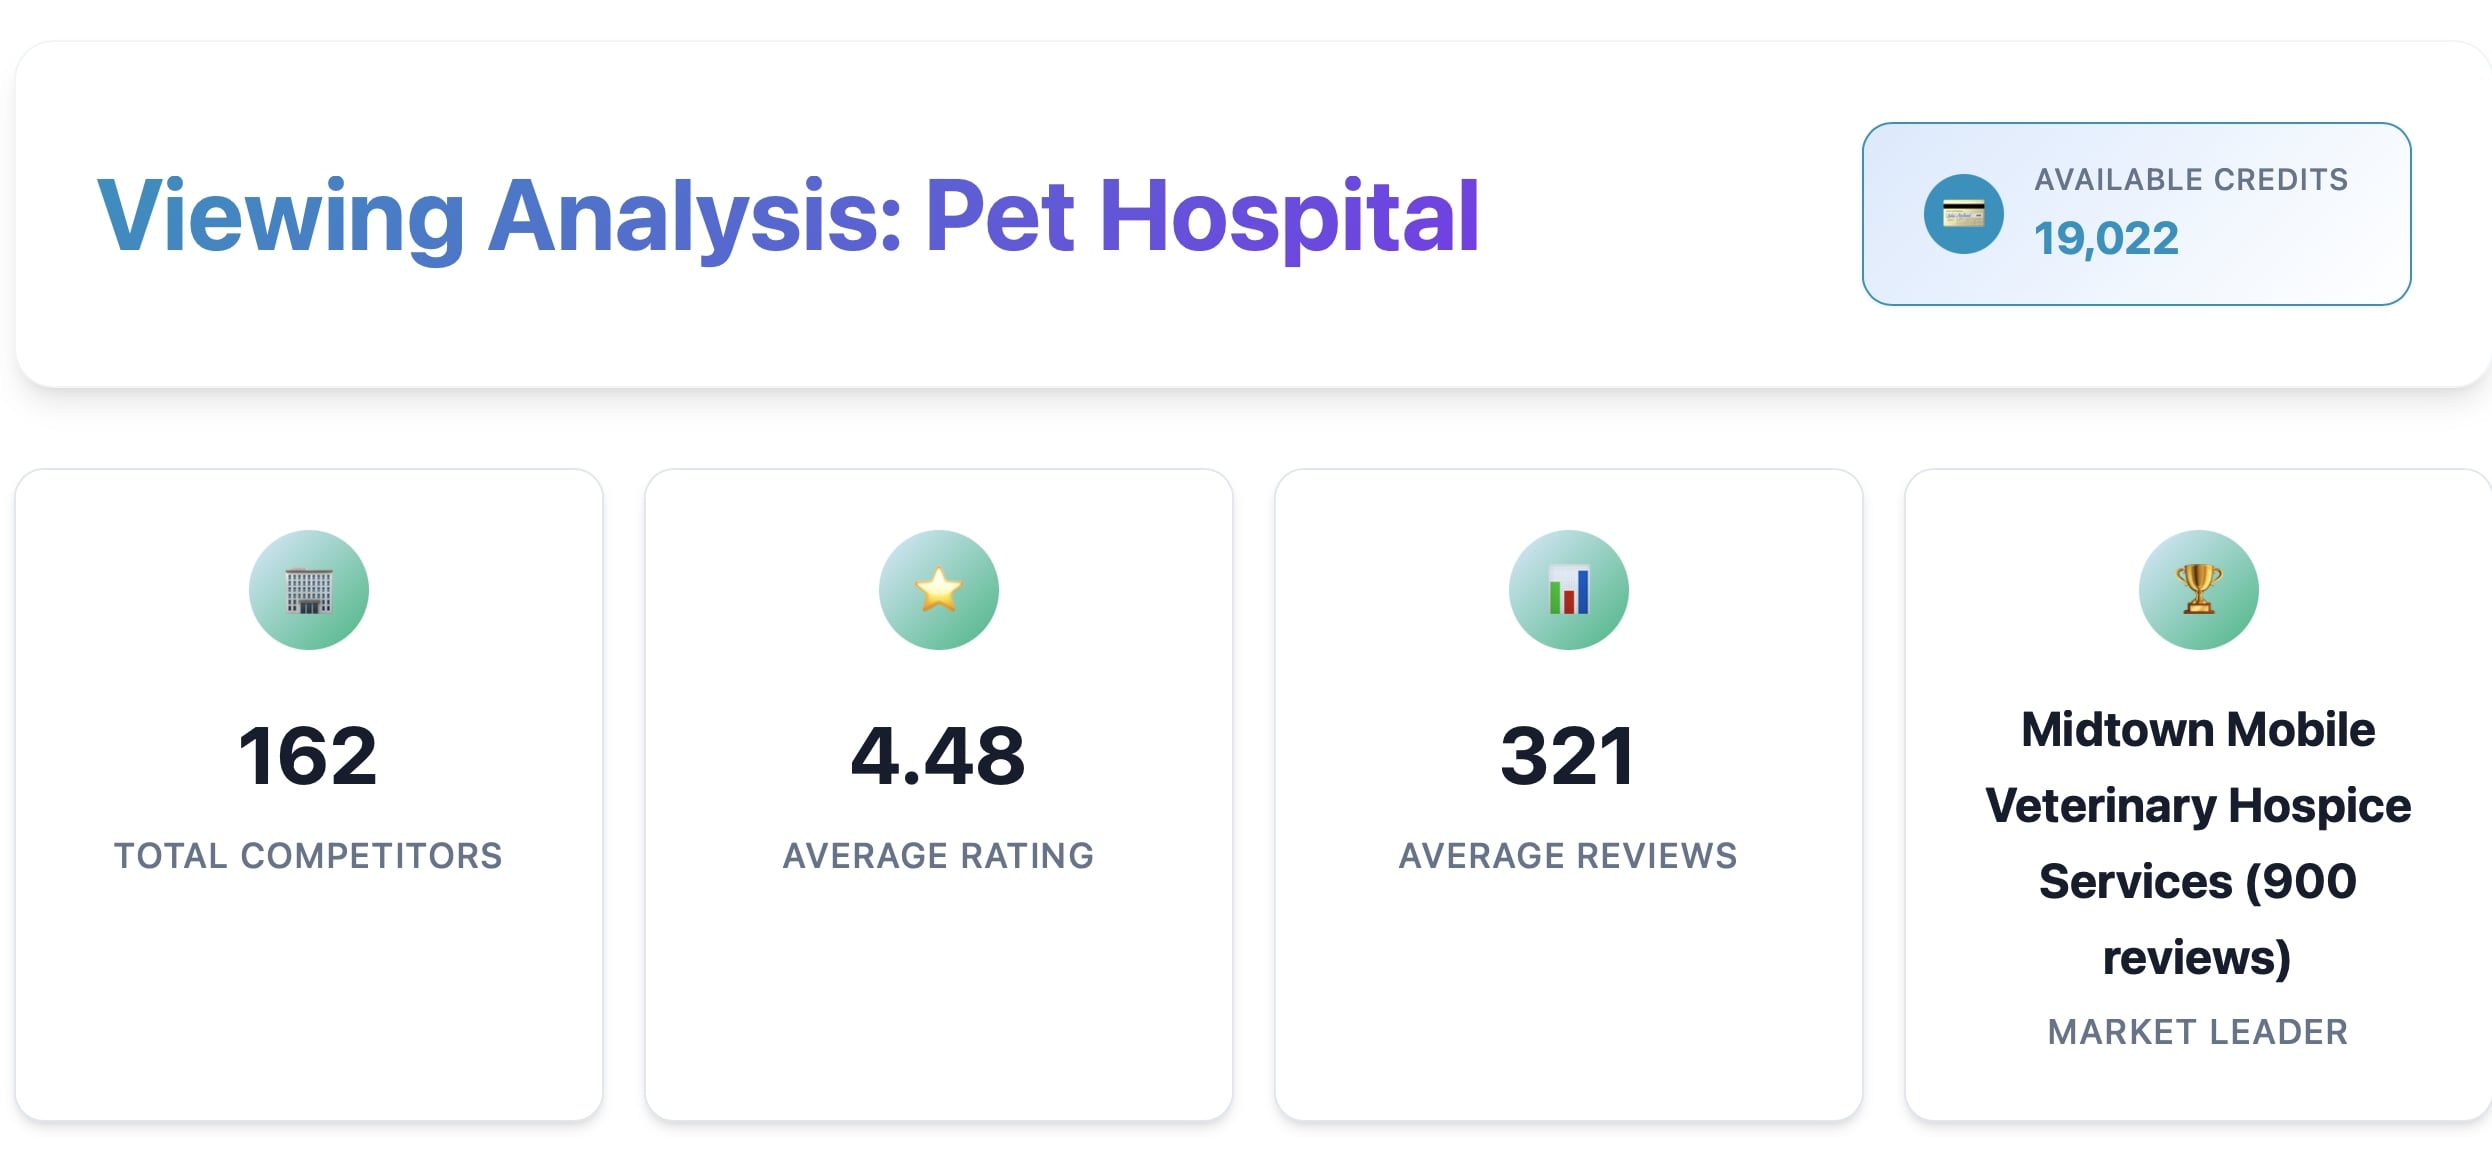2492x1172 pixels.
Task: Click the Average Reviews count 321
Action: click(x=1568, y=757)
